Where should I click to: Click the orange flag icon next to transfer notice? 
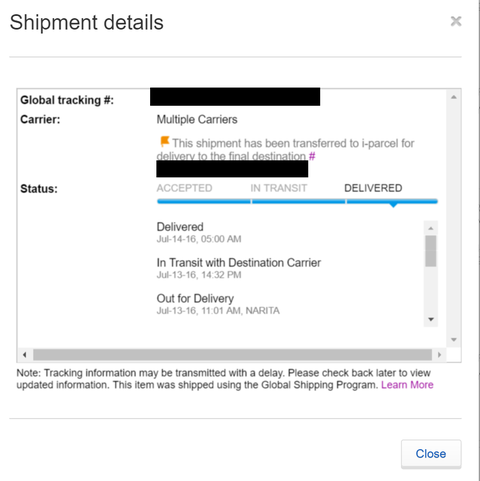[164, 141]
